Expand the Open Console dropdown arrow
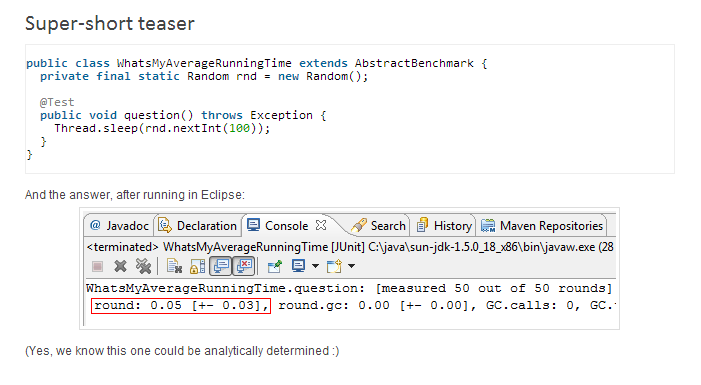 click(351, 266)
